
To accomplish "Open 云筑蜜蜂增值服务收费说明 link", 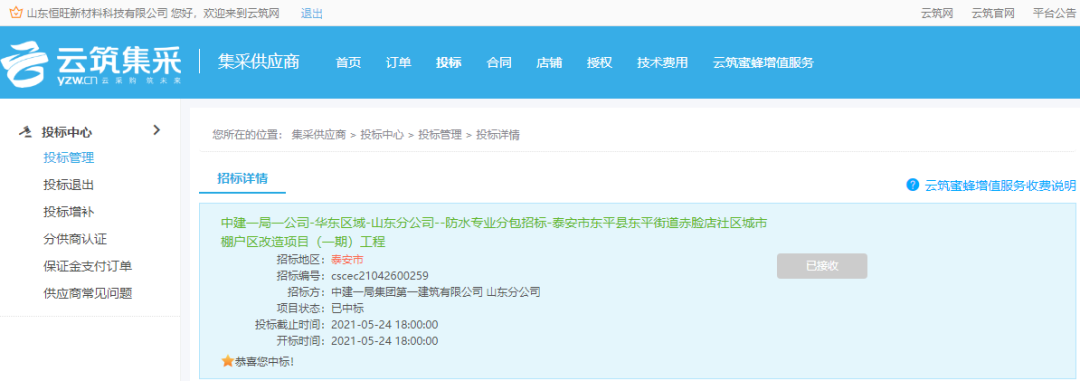I will click(x=1000, y=185).
